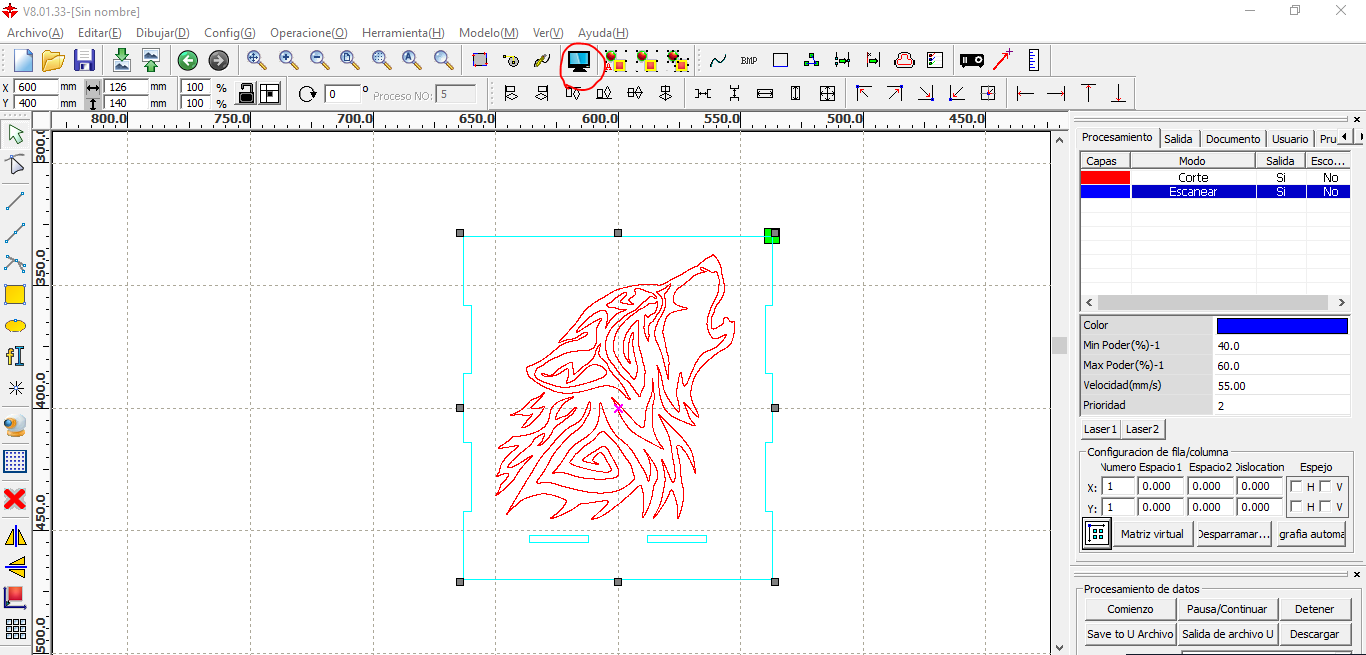Viewport: 1366px width, 655px height.
Task: Click the Prioridad value 2
Action: point(1281,406)
